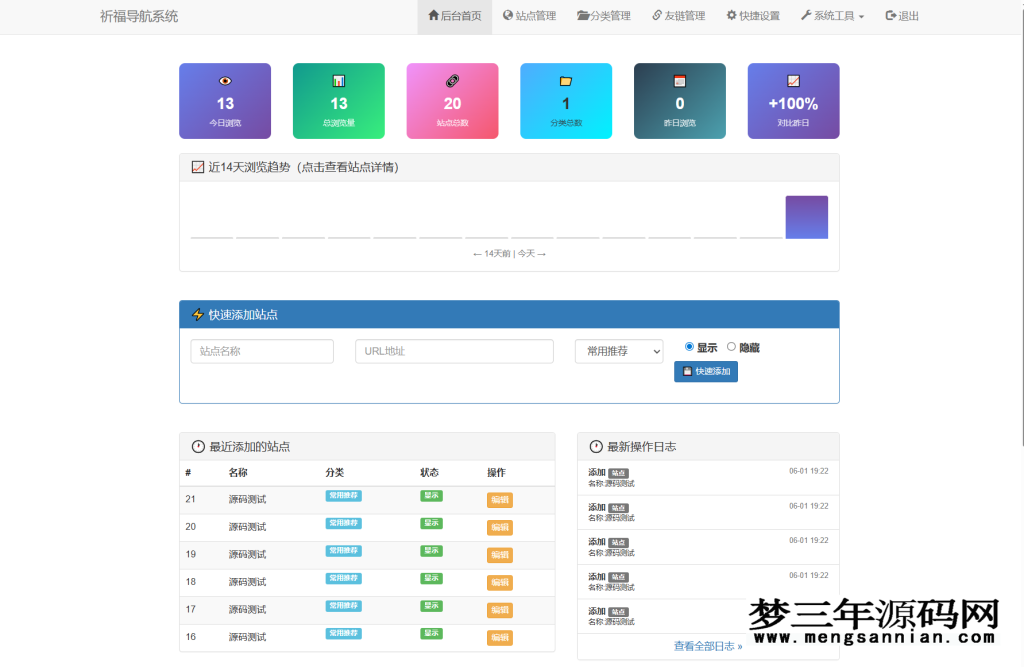Click the 状态 column header
Image resolution: width=1024 pixels, height=667 pixels.
(x=430, y=472)
